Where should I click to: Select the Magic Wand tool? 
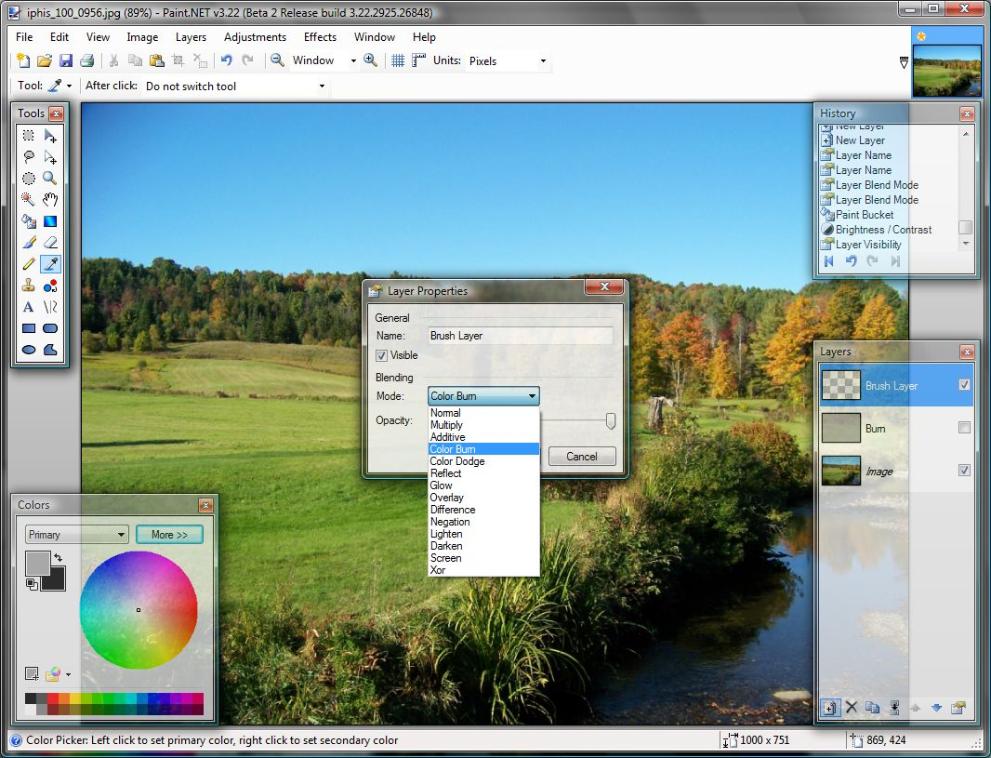coord(29,200)
